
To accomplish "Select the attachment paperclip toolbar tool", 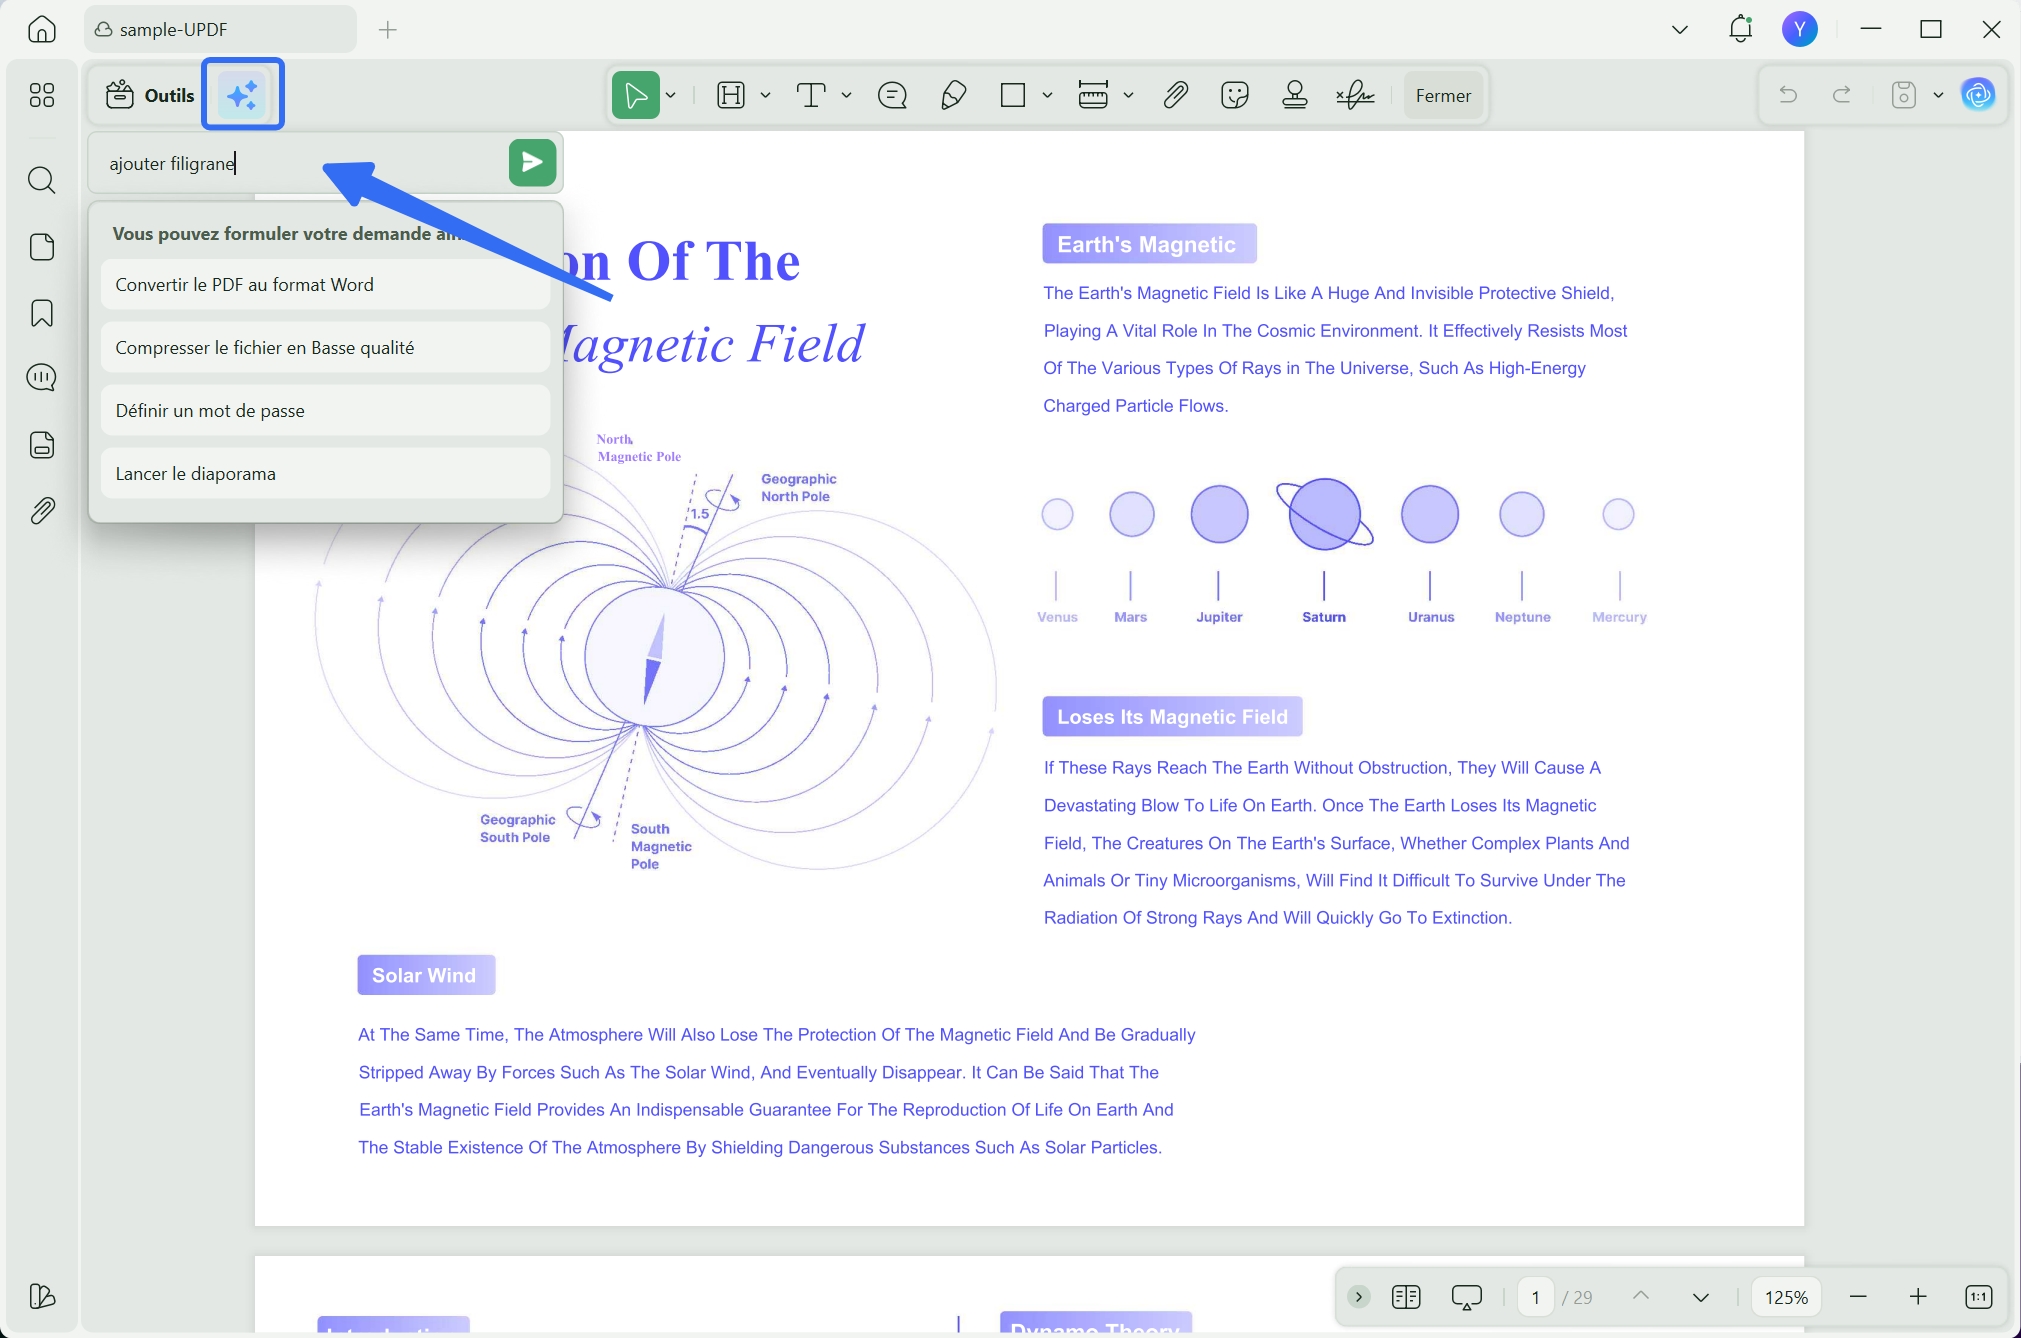I will tap(1175, 96).
